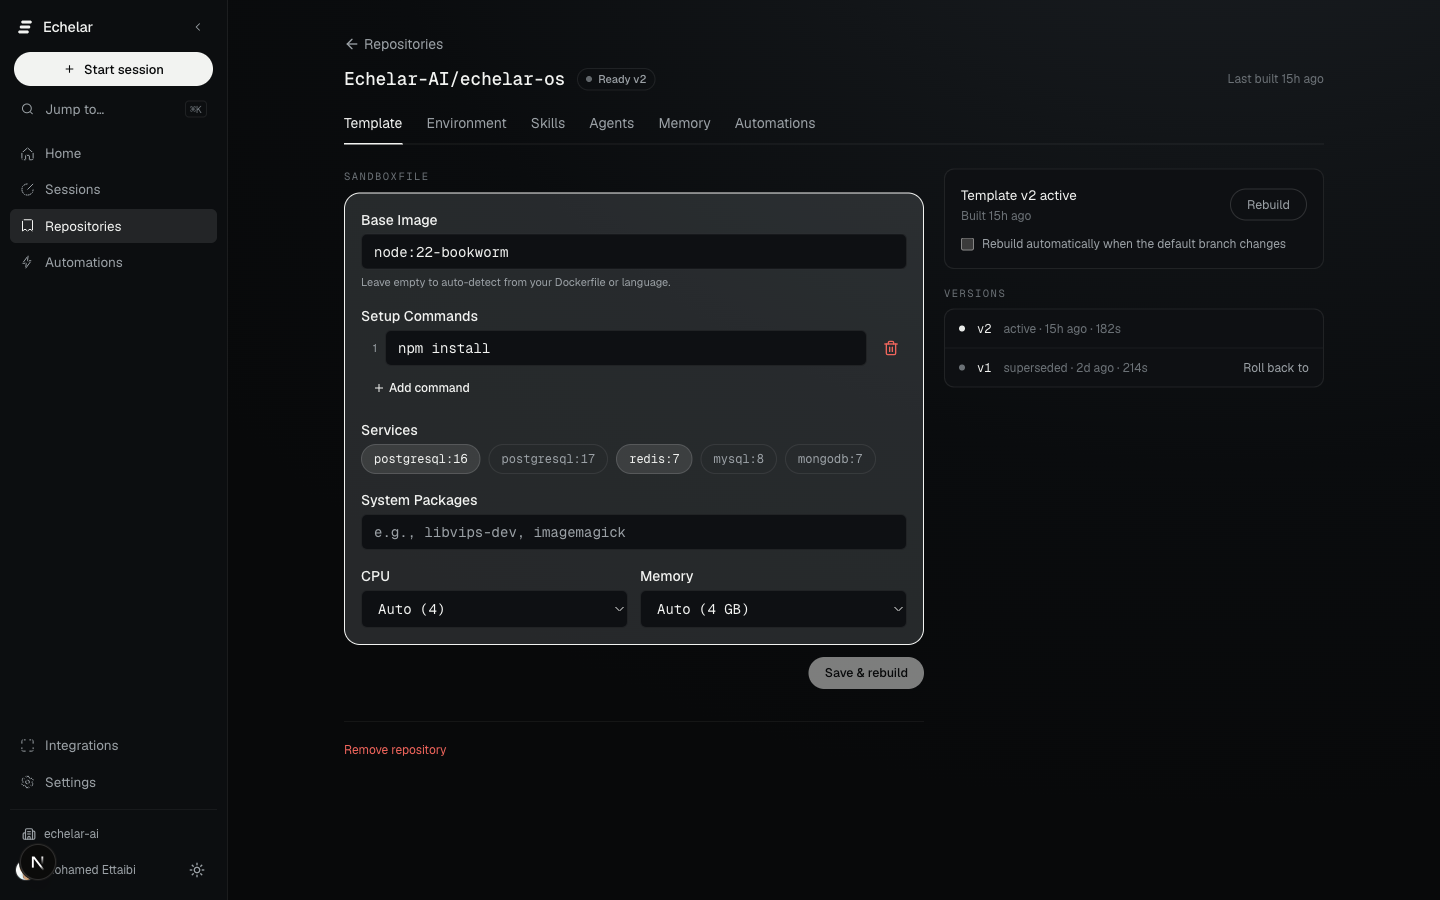Toggle the postgresql:17 service chip
Image resolution: width=1440 pixels, height=900 pixels.
click(x=548, y=459)
